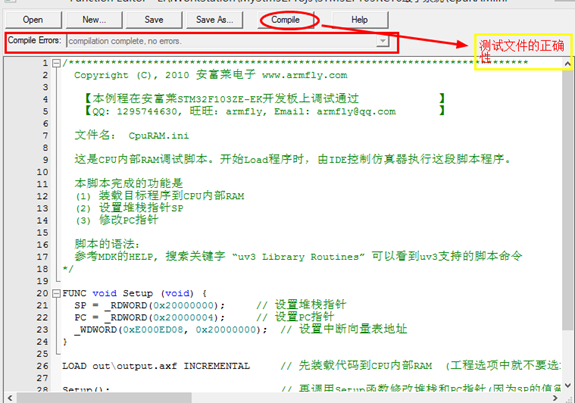Collapse the comment block at line 1
The width and height of the screenshot is (575, 403).
(56, 63)
